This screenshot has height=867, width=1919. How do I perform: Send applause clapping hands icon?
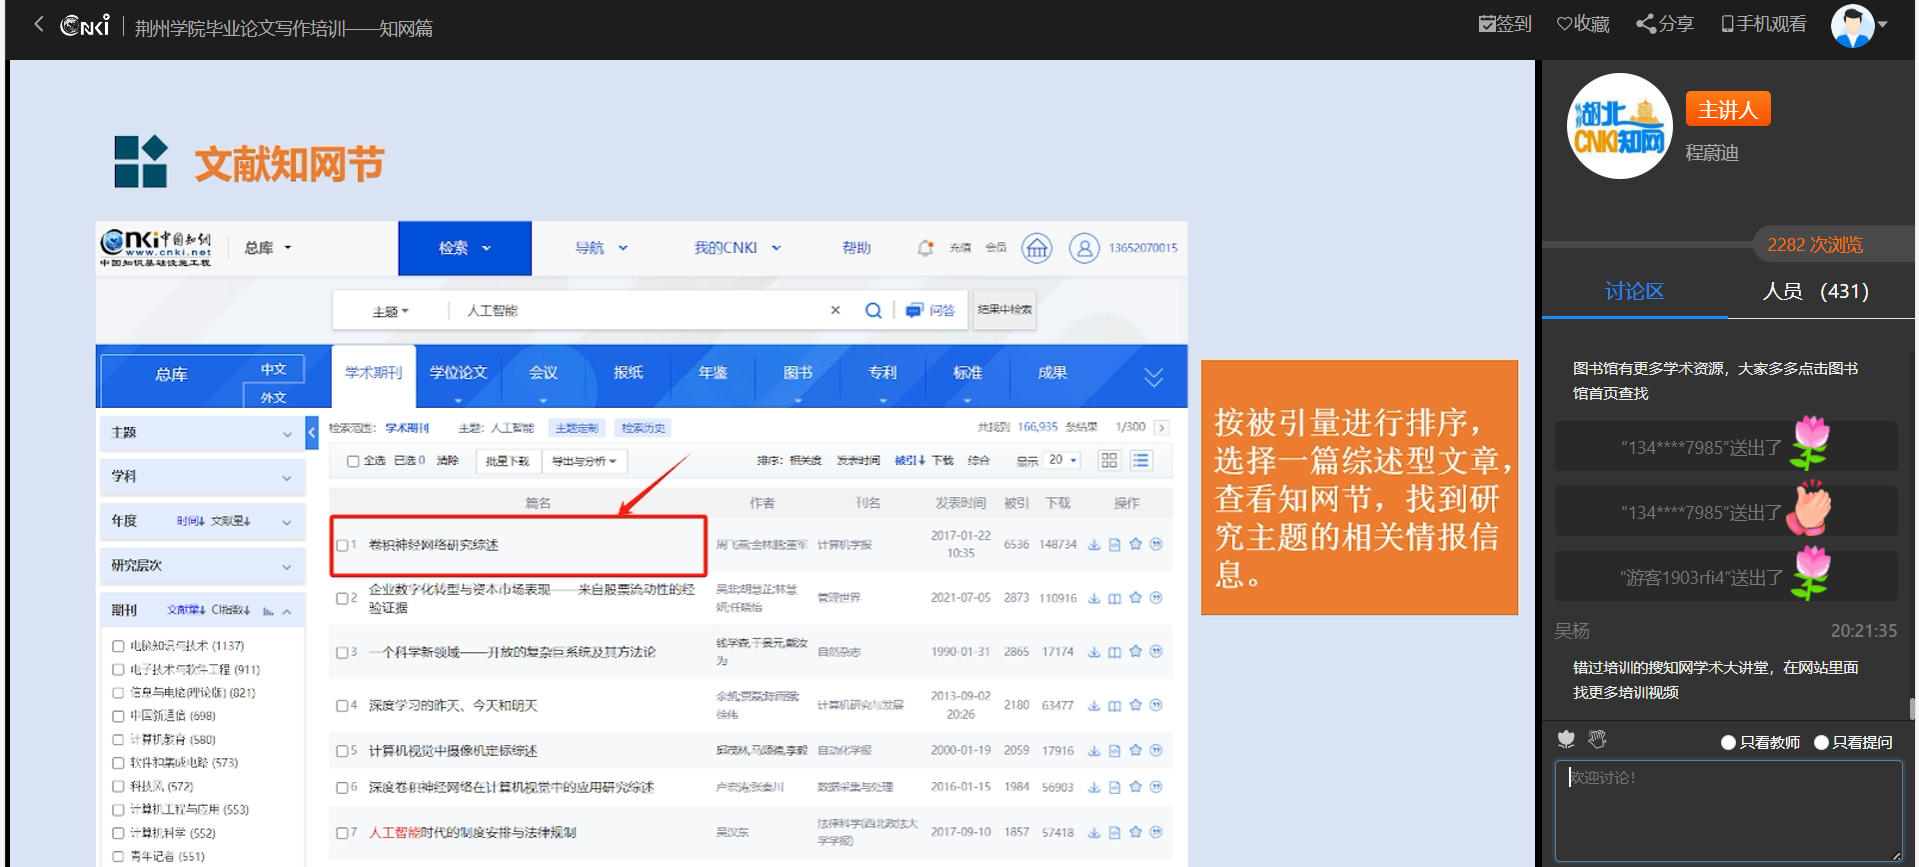1597,739
